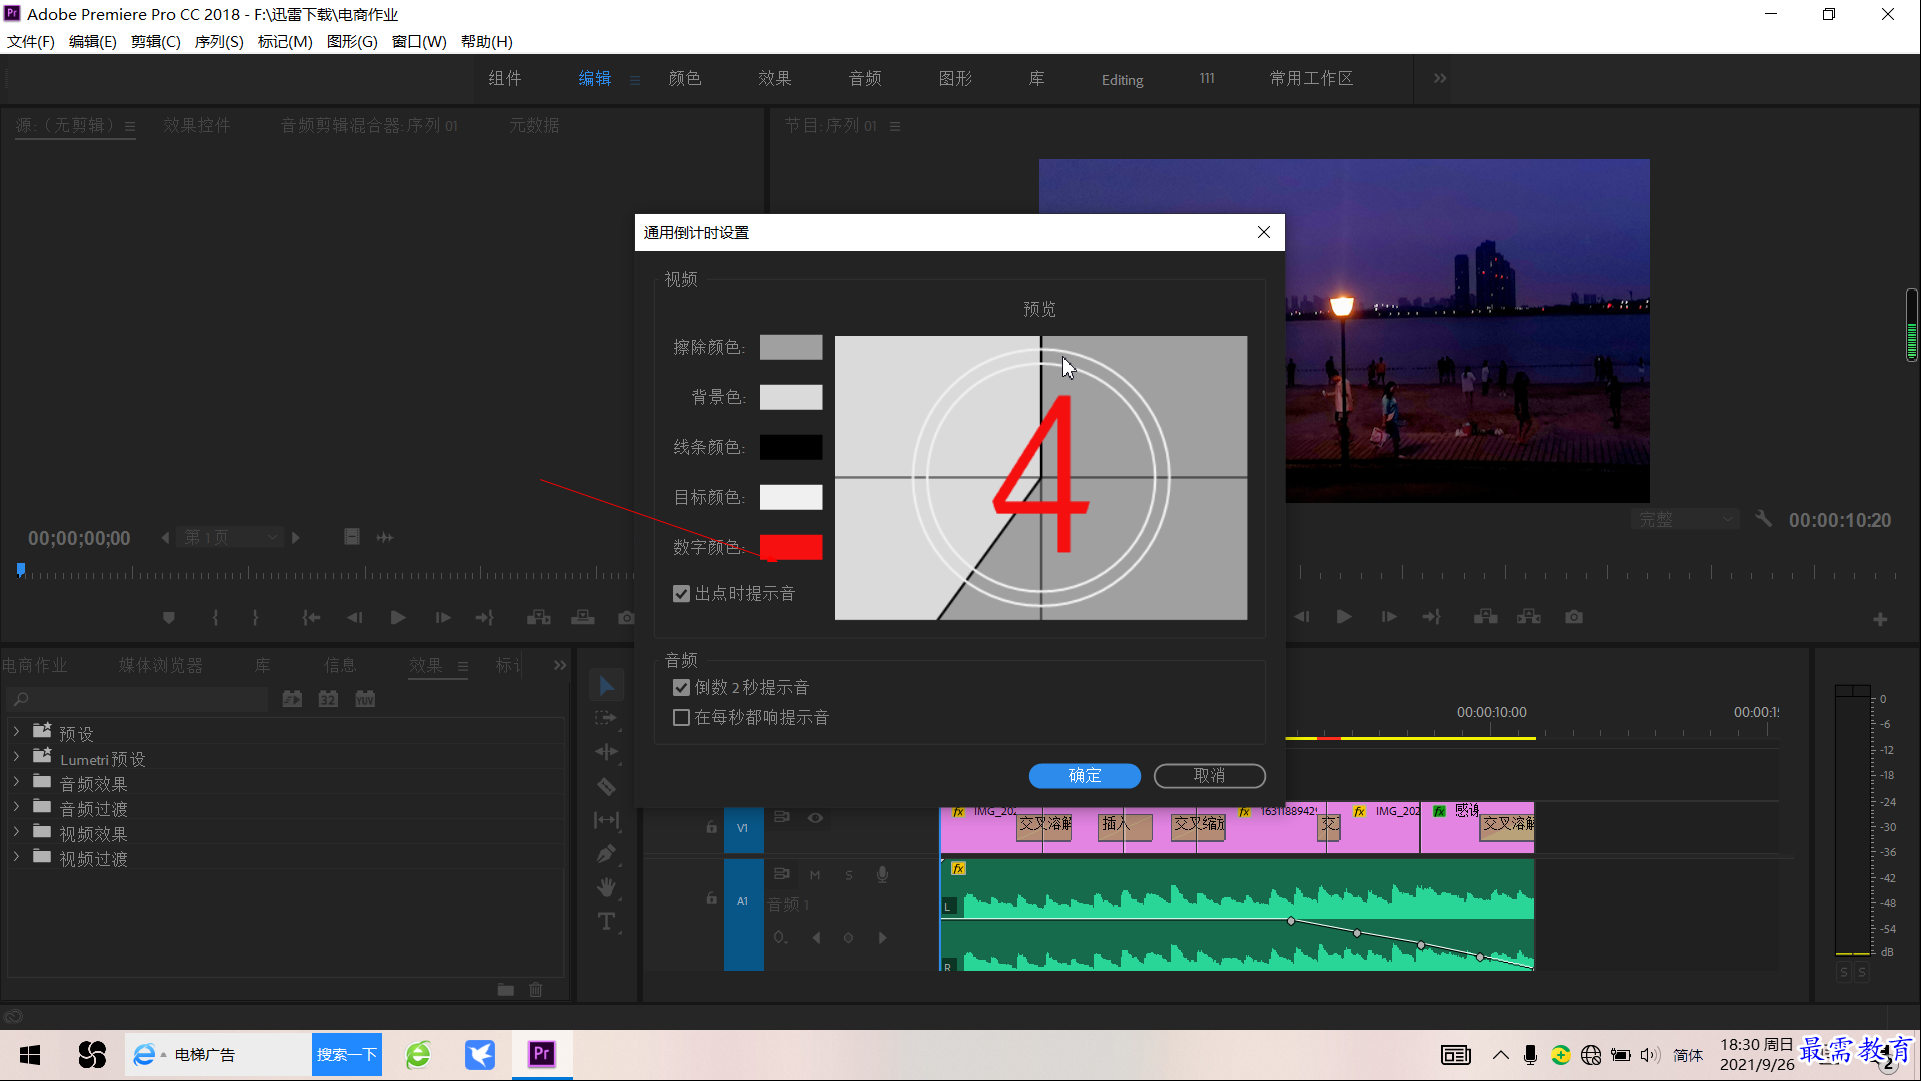Screen dimensions: 1921x1081
Task: Confirm the dialog with 确定
Action: [x=1085, y=776]
